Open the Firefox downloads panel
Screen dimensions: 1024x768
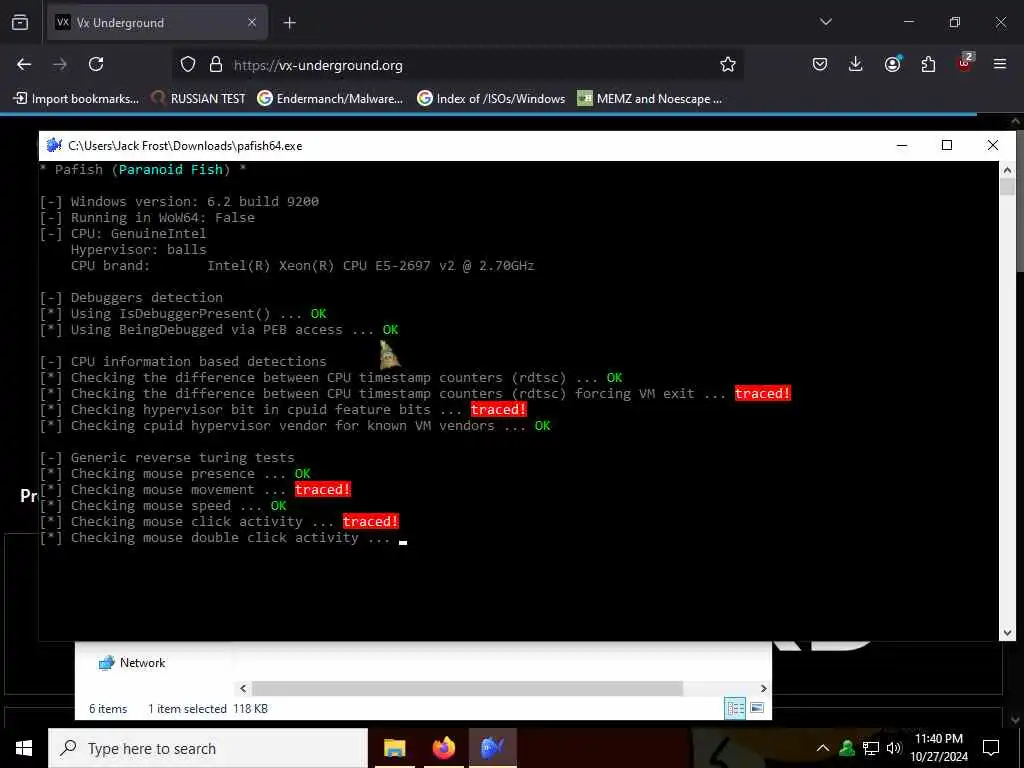[x=856, y=64]
